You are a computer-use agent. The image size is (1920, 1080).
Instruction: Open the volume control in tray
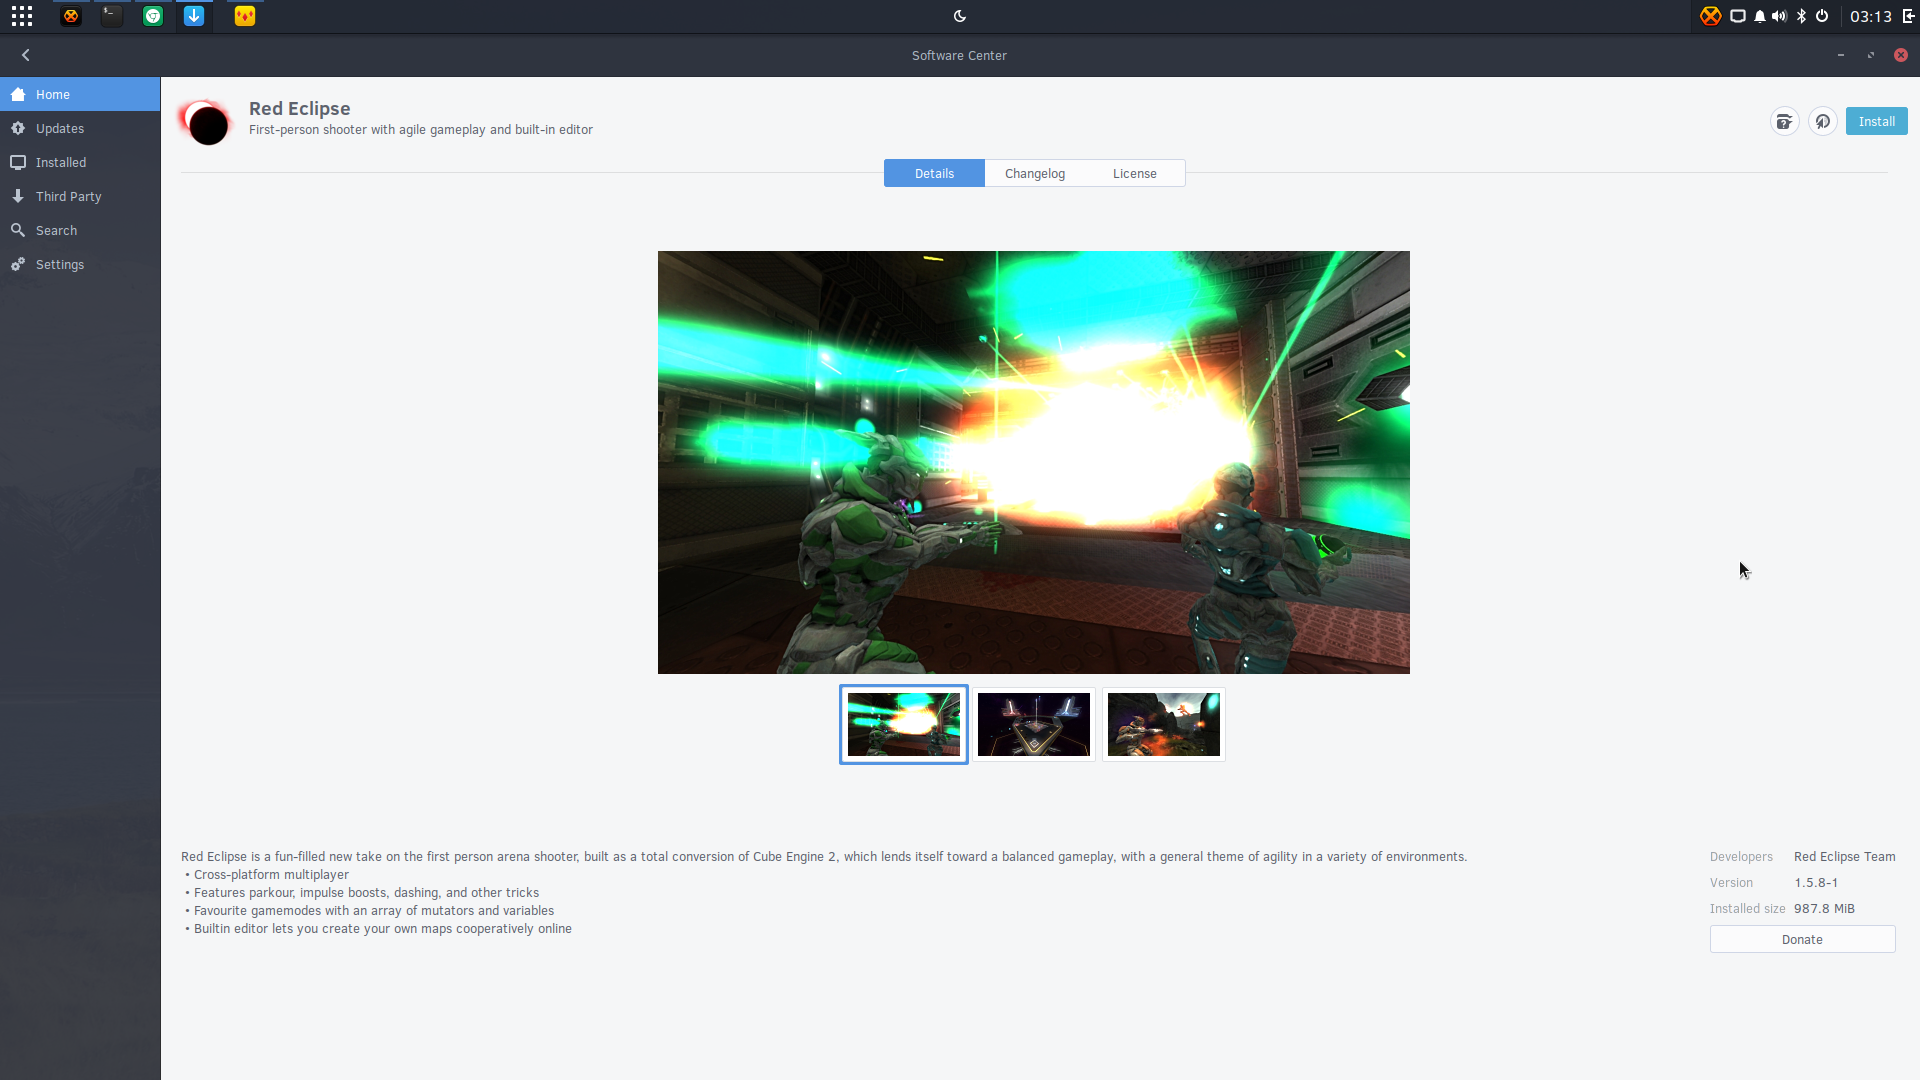(1780, 16)
